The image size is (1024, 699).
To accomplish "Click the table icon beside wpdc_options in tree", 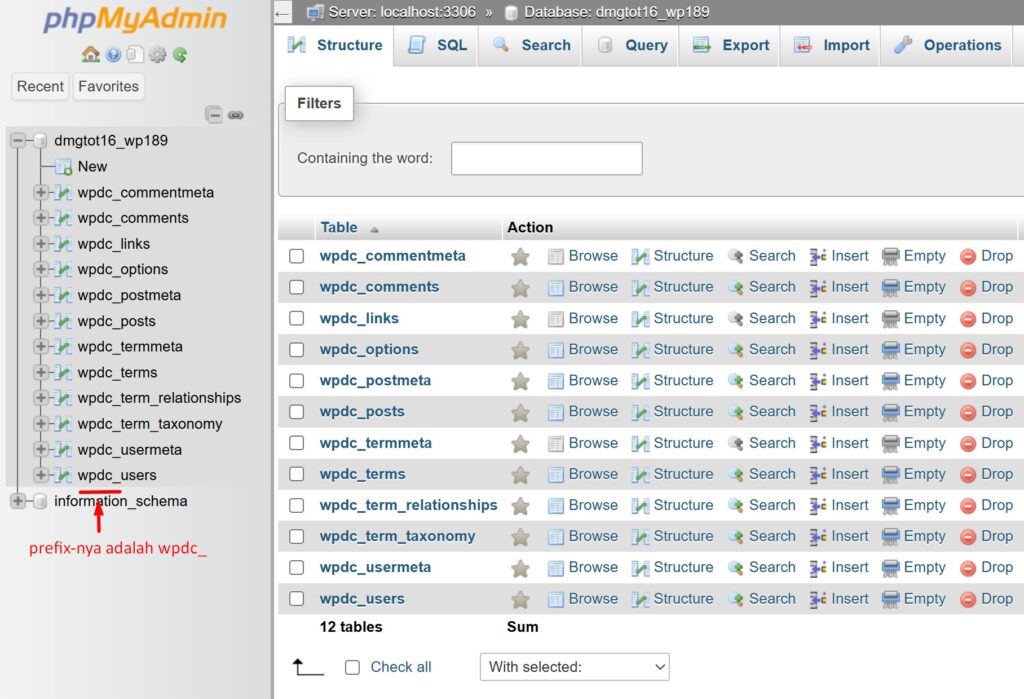I will [x=64, y=269].
